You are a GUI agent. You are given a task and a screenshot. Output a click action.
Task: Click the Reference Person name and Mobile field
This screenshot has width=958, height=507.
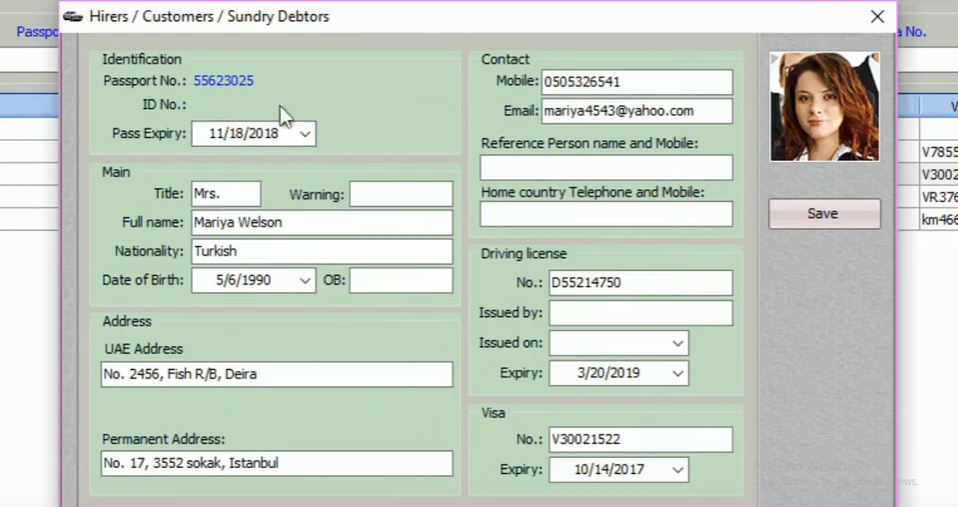[606, 167]
